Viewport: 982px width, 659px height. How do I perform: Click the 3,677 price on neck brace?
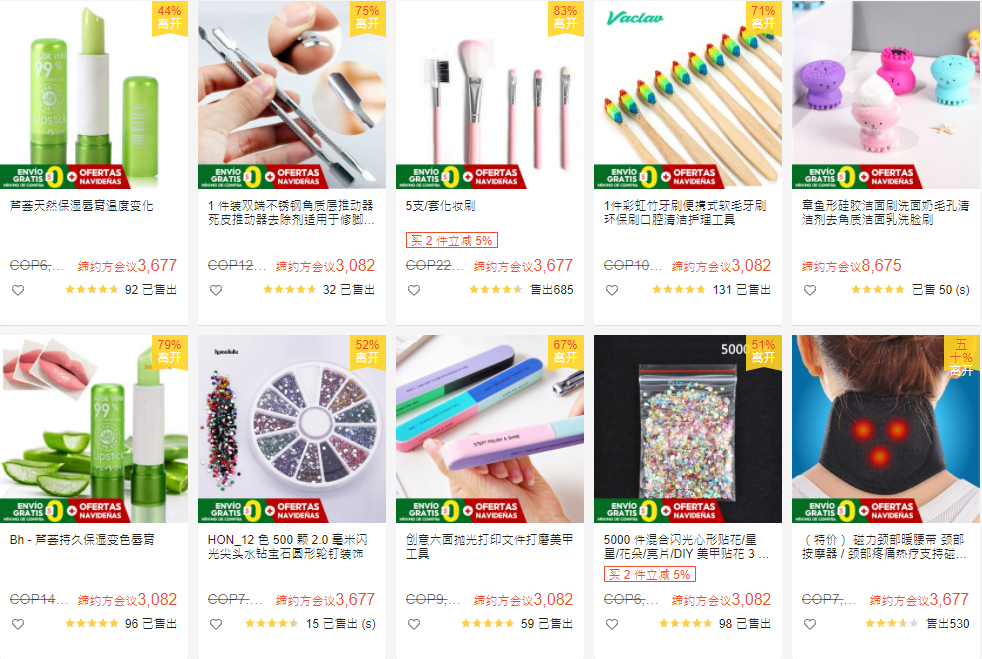click(948, 599)
